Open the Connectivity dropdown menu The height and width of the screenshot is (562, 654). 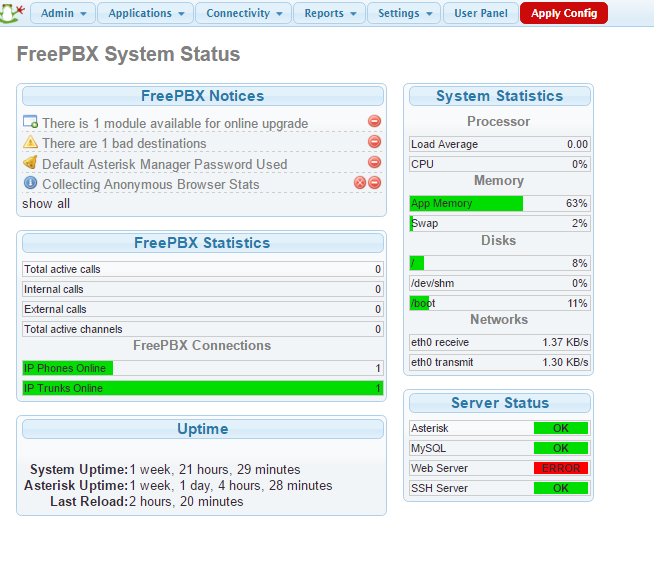point(244,13)
